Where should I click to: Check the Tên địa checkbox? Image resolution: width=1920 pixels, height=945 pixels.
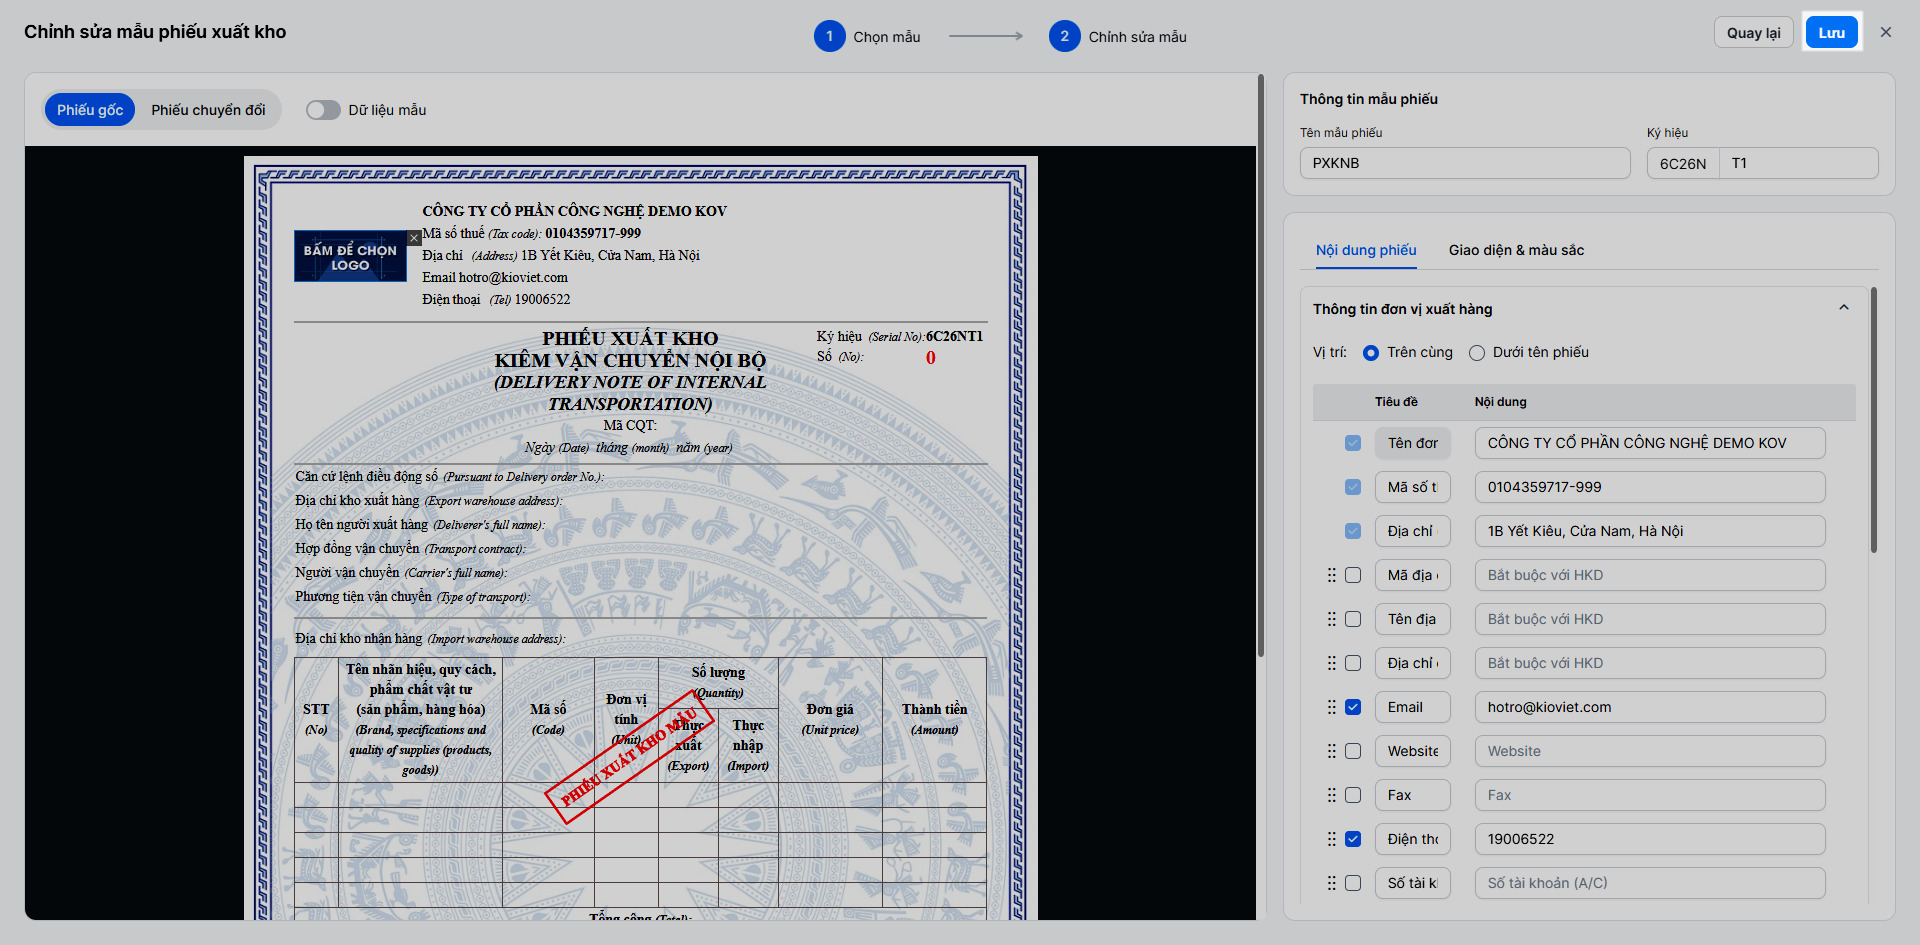pyautogui.click(x=1353, y=619)
